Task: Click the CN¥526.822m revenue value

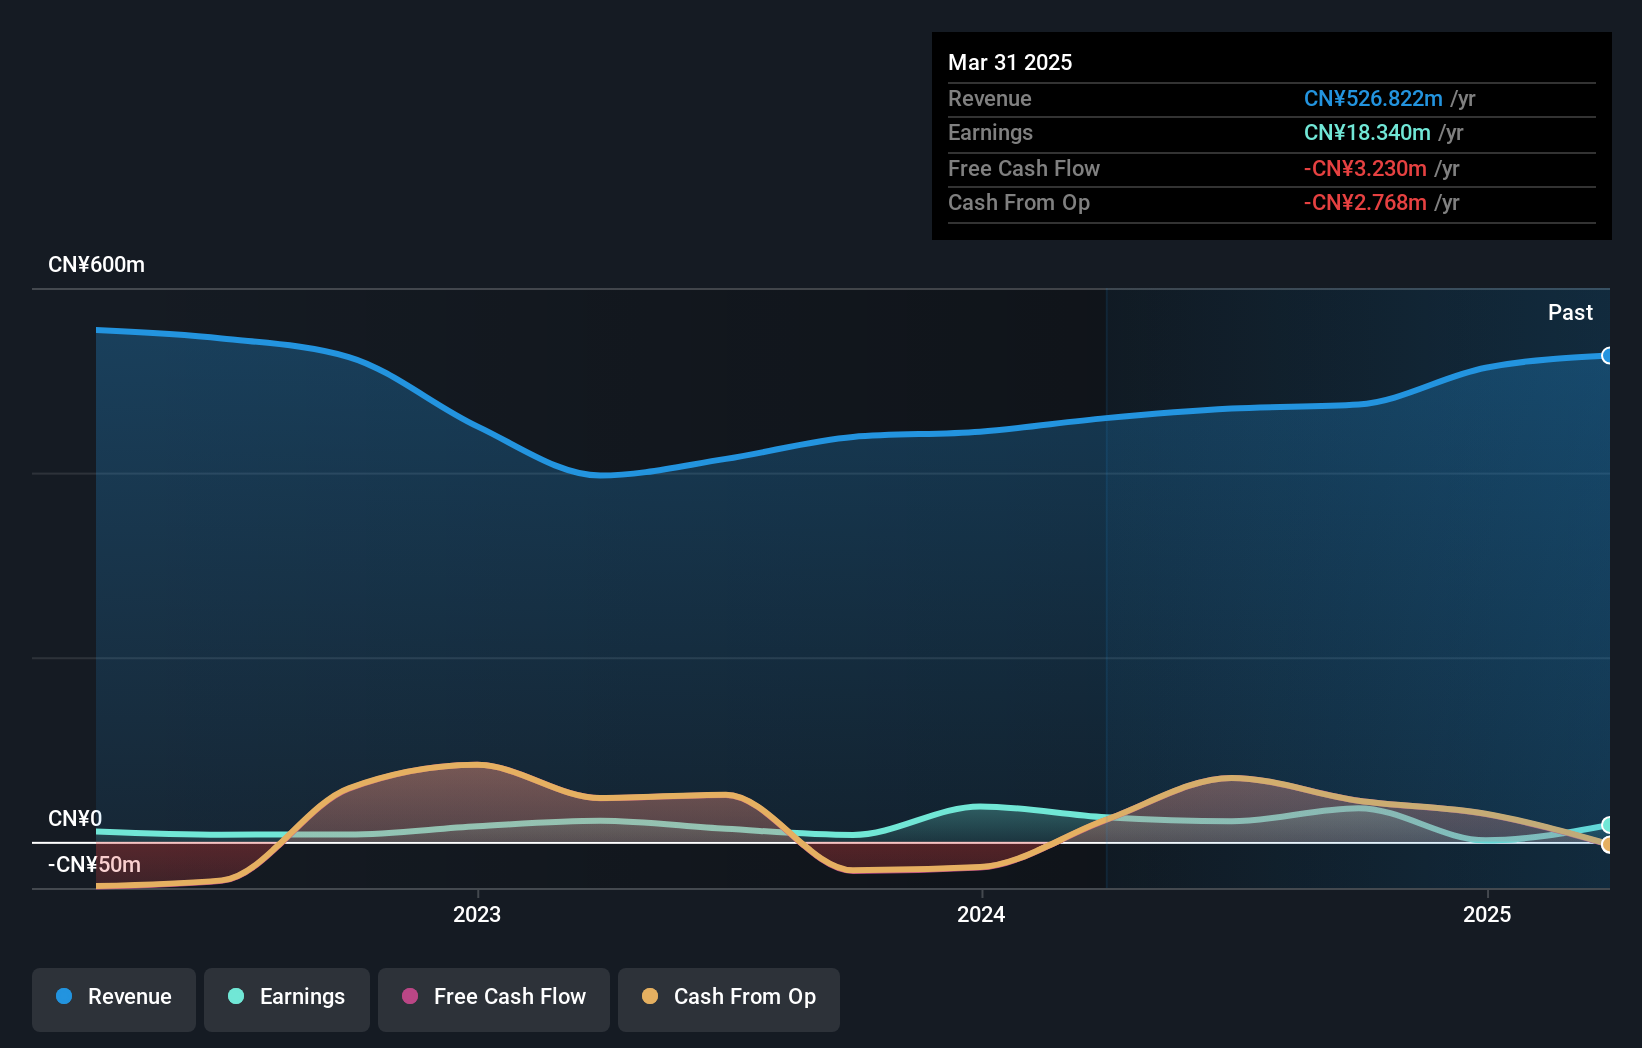Action: coord(1373,98)
